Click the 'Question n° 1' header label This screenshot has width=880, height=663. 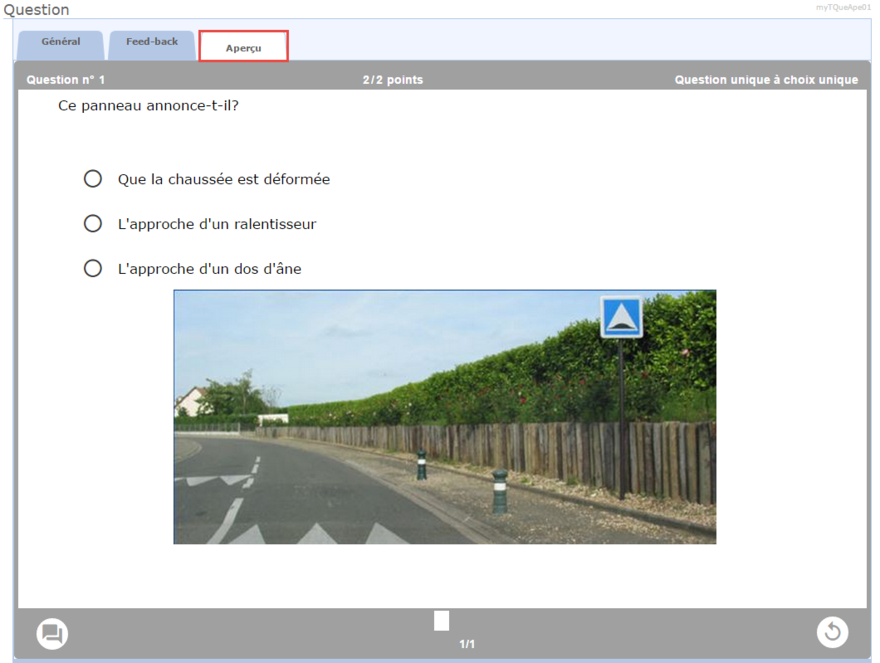click(65, 80)
